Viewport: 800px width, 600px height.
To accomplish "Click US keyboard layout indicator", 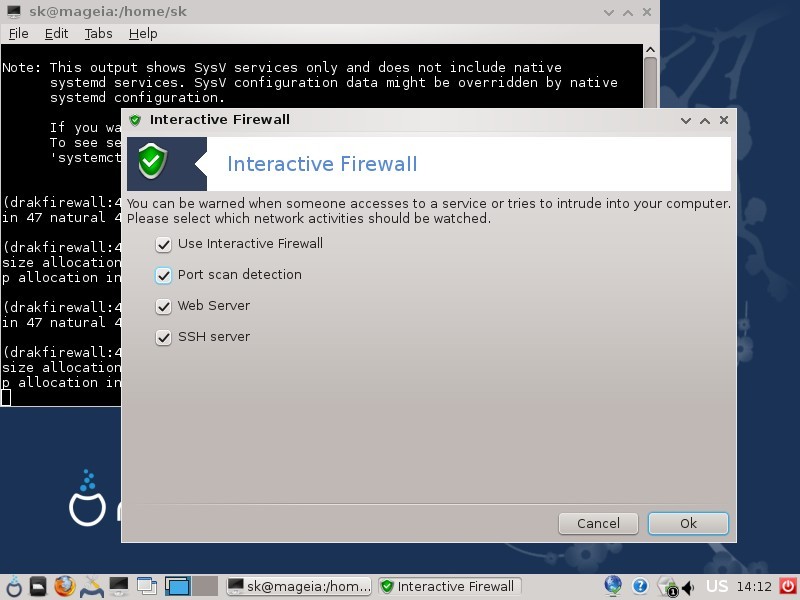I will [x=717, y=586].
